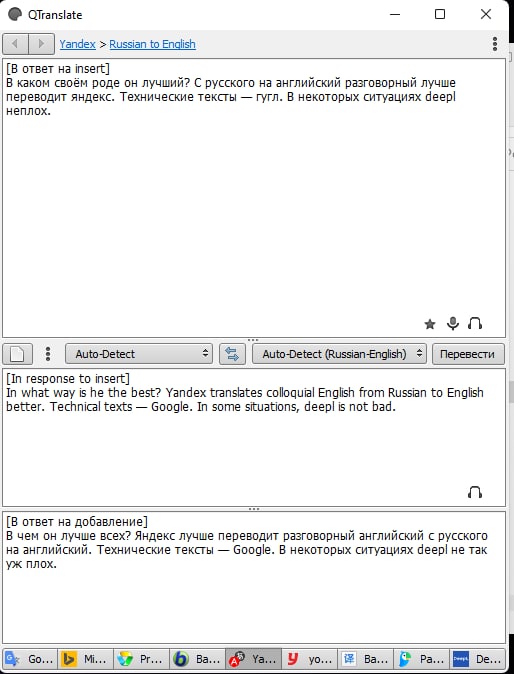Click the Перевести translate button

pyautogui.click(x=468, y=354)
